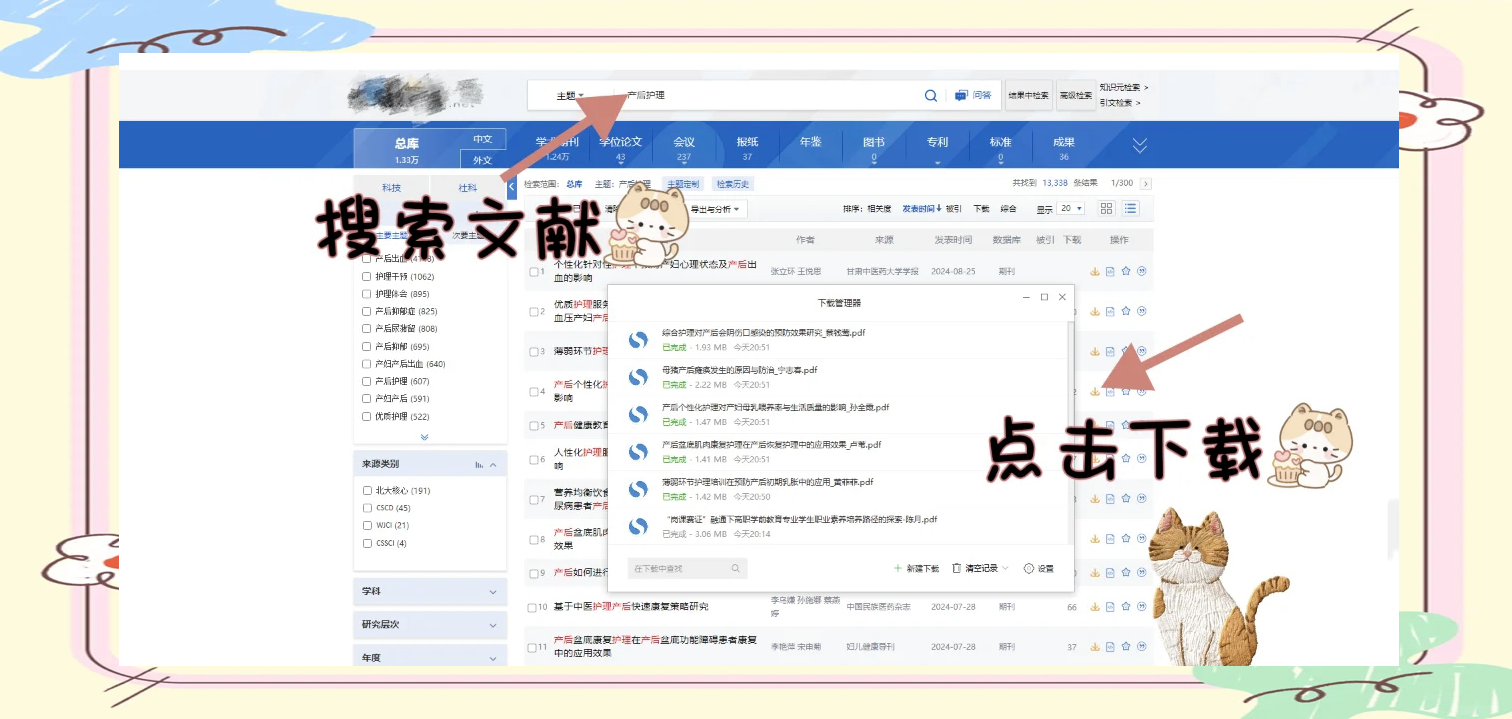This screenshot has height=719, width=1512.
Task: Click 检索历史 button
Action: coord(732,184)
